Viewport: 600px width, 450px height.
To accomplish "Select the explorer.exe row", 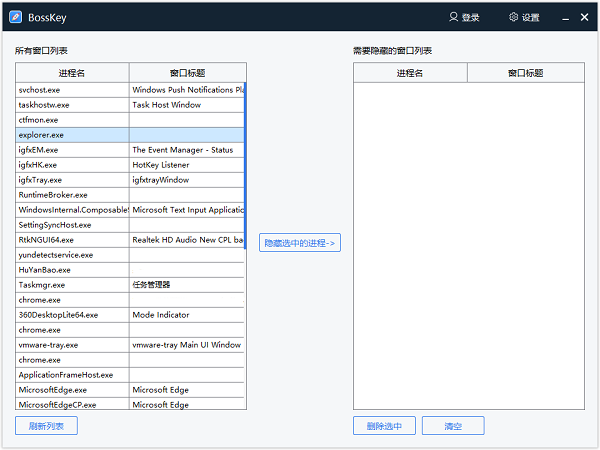I will (x=130, y=135).
